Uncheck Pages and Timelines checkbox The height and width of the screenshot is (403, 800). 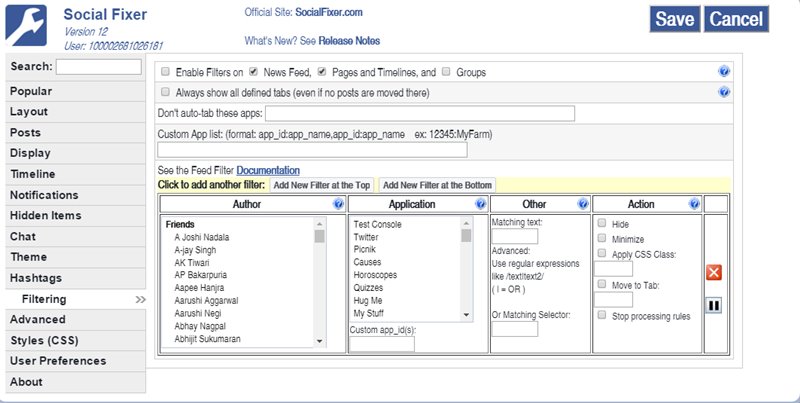click(321, 71)
